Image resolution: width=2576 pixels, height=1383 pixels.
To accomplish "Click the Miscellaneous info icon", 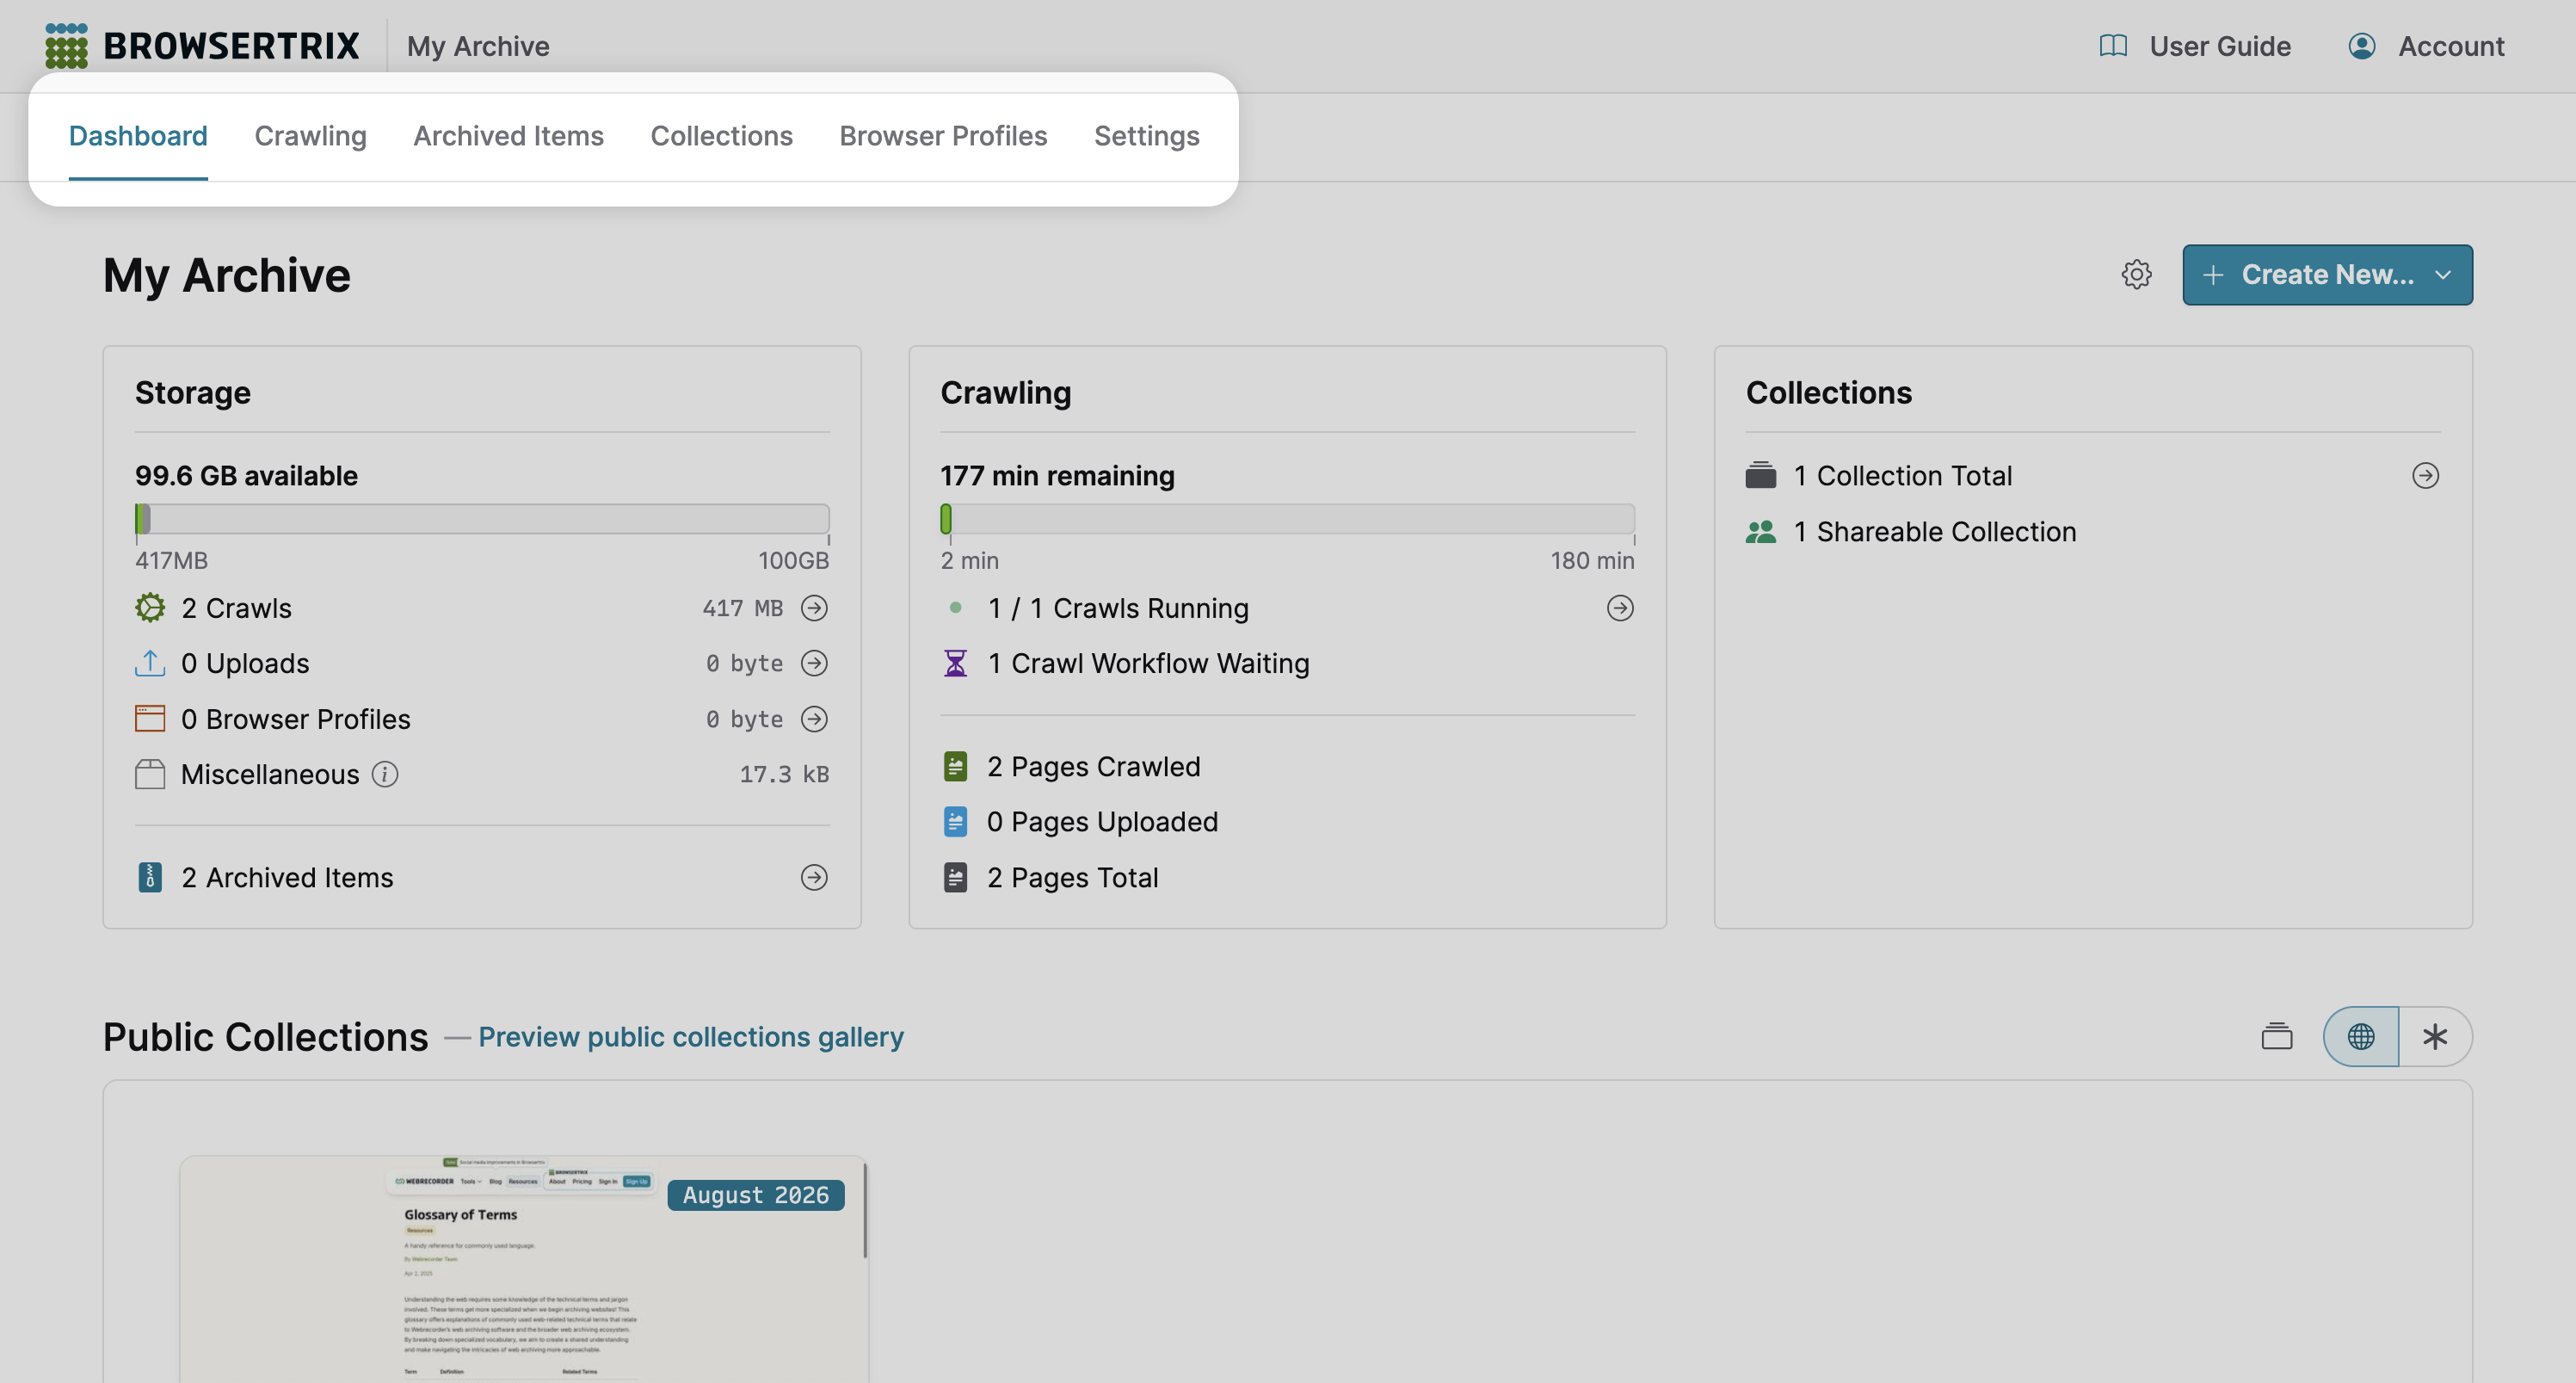I will (385, 774).
